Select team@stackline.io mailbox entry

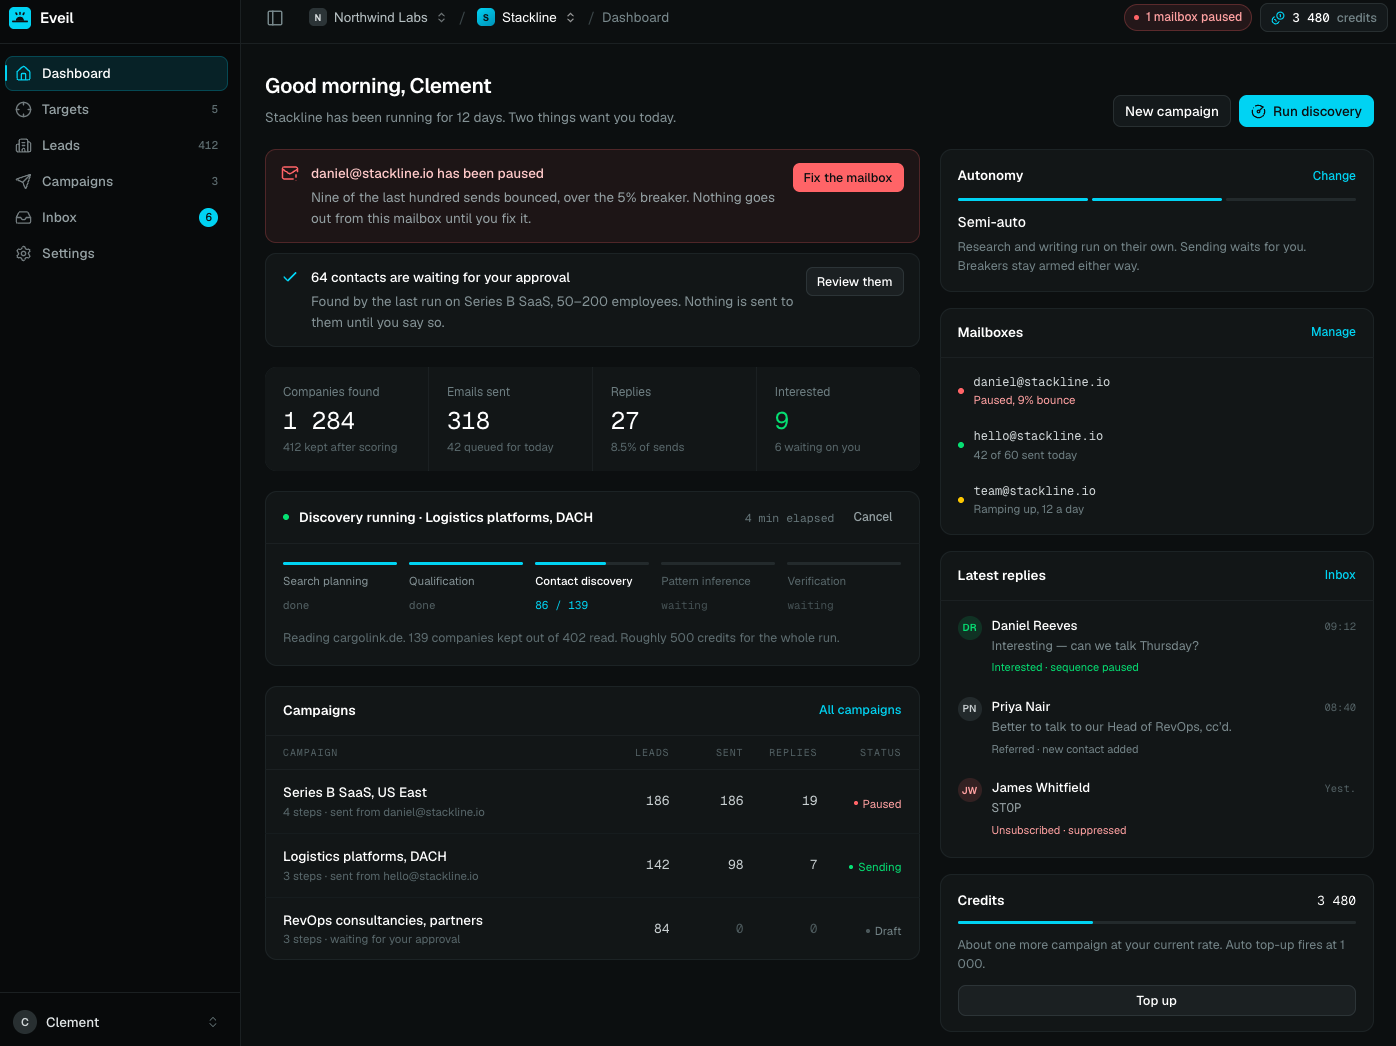(1156, 499)
